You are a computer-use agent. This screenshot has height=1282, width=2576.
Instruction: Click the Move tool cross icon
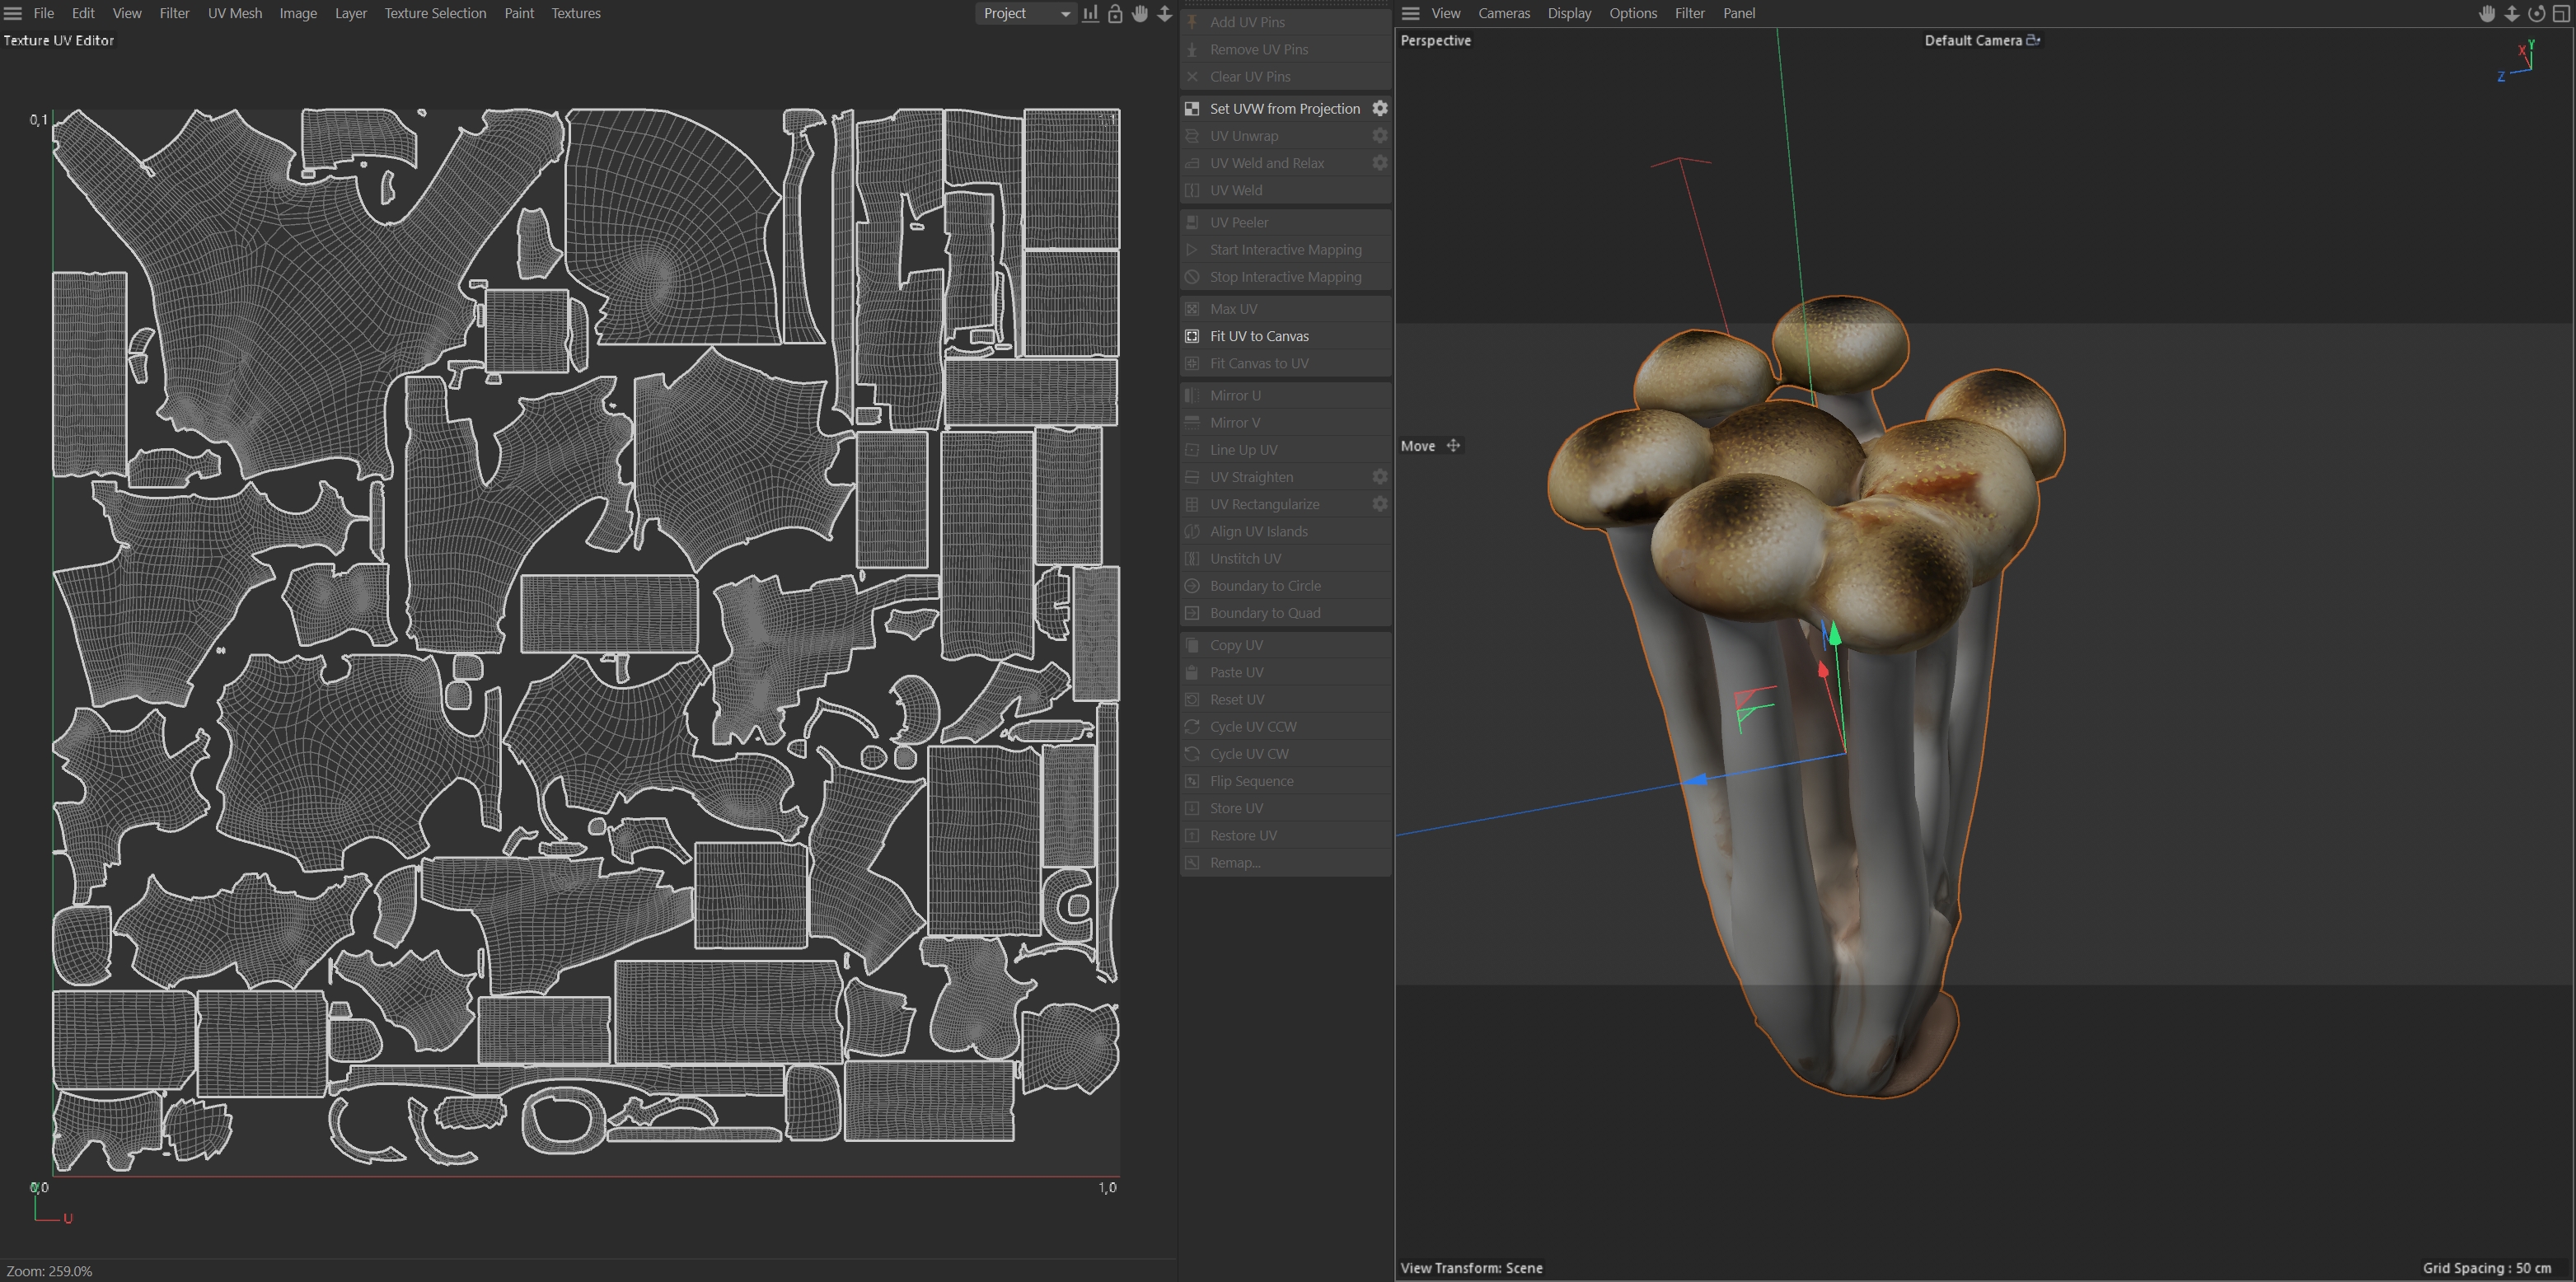tap(1453, 446)
